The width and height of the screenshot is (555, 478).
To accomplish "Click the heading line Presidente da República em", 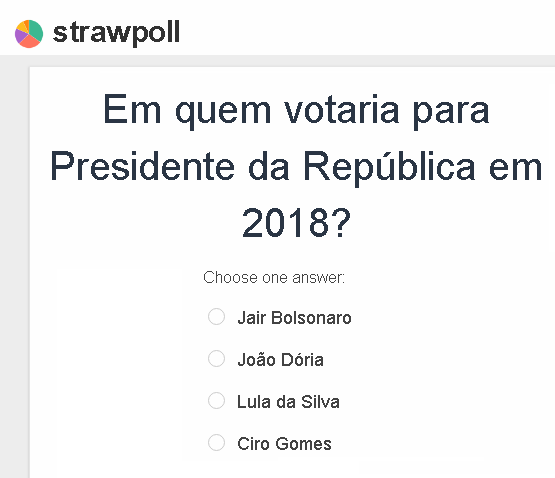I will pos(296,167).
